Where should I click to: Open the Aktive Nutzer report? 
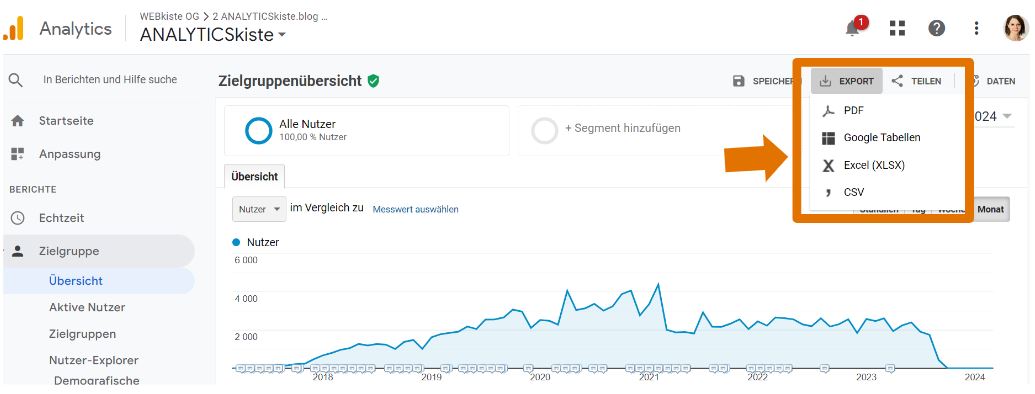point(87,307)
